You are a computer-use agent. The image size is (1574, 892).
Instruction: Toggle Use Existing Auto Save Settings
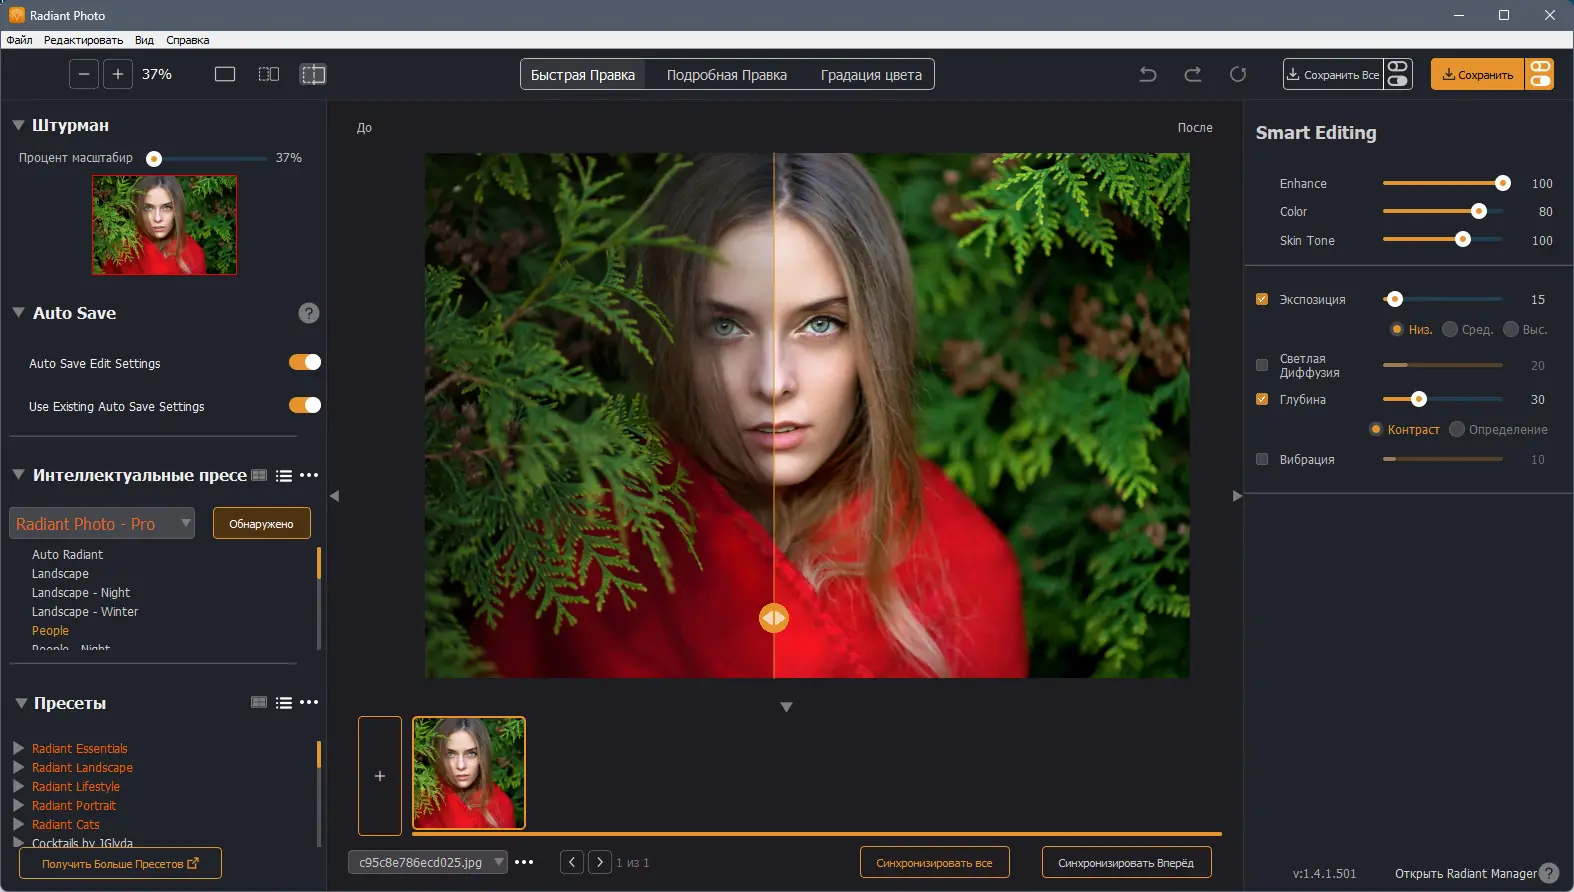click(305, 405)
